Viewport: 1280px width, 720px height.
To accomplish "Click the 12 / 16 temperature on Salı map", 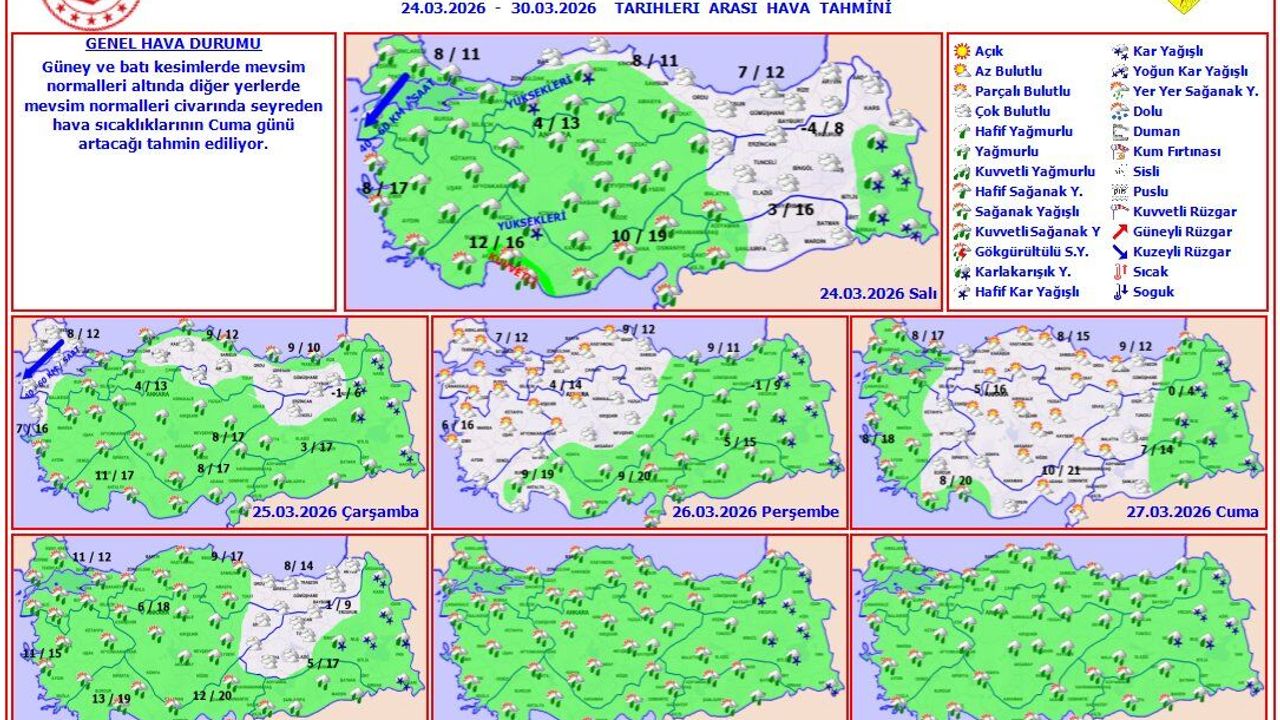I will 496,243.
